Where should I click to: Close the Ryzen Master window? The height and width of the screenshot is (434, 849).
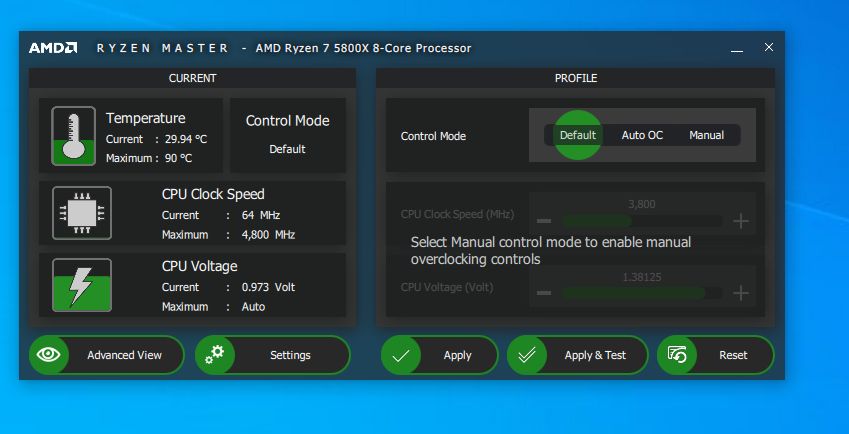pyautogui.click(x=769, y=47)
